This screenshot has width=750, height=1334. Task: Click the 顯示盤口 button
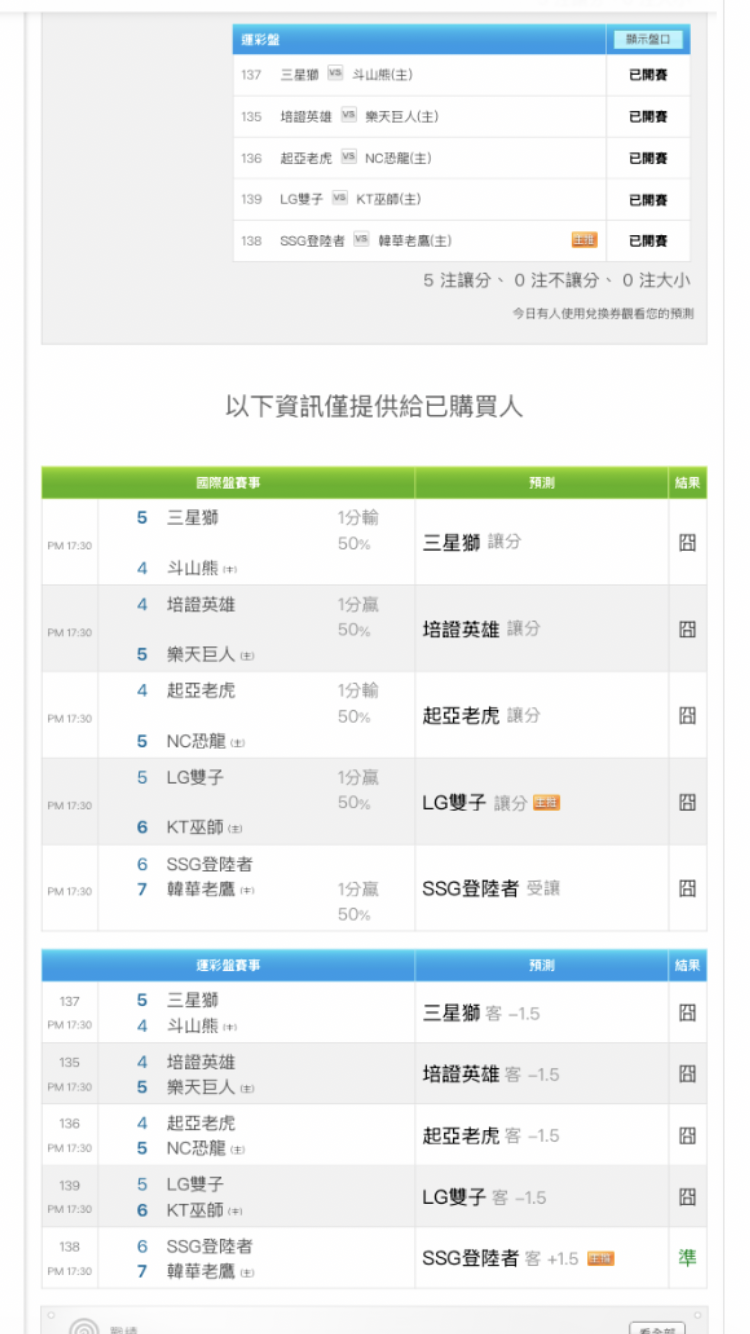tap(648, 40)
